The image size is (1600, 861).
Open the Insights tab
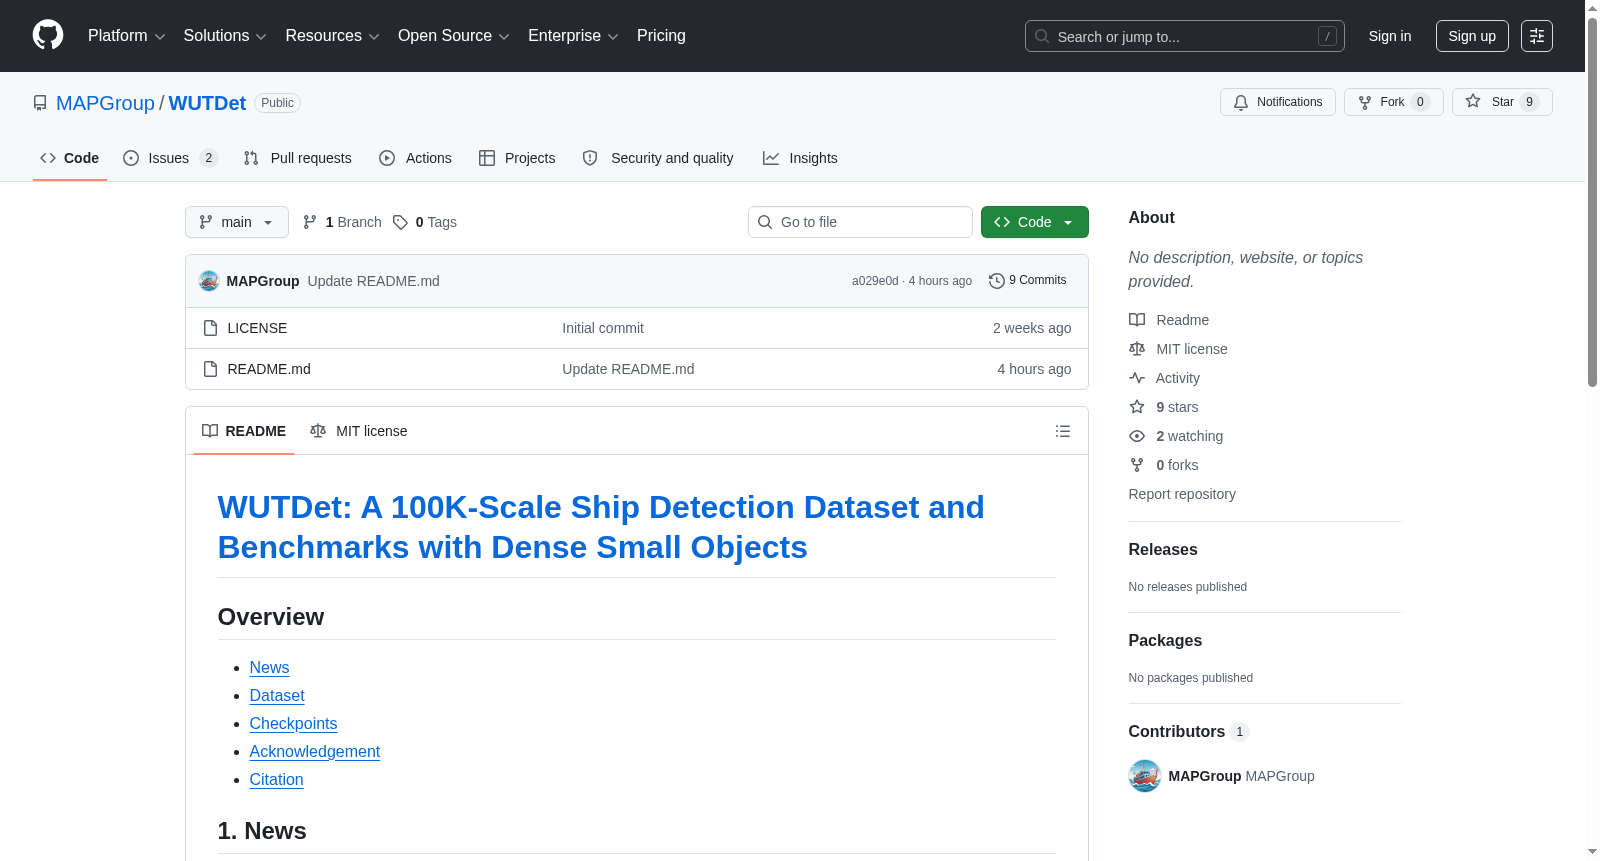pyautogui.click(x=800, y=158)
